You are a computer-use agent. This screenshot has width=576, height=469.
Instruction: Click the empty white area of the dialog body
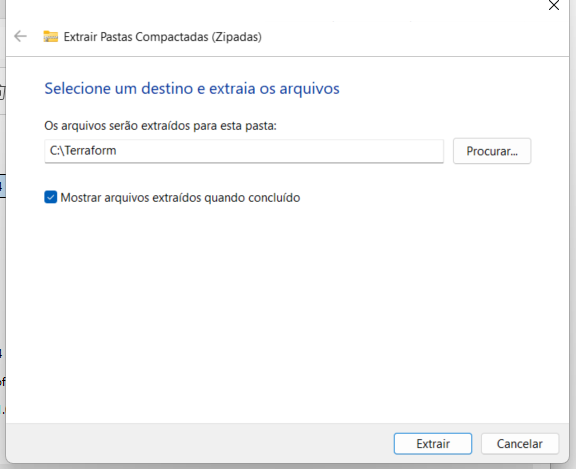point(287,312)
